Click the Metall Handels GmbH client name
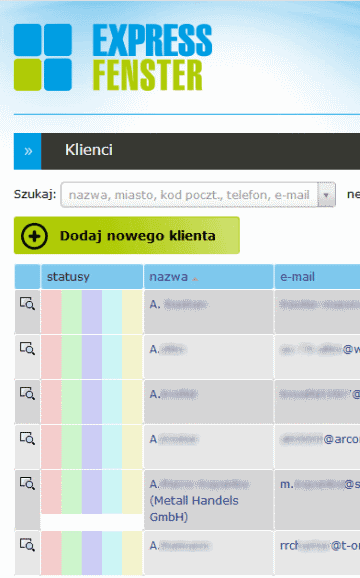Screen dimensions: 360x578 (199, 500)
